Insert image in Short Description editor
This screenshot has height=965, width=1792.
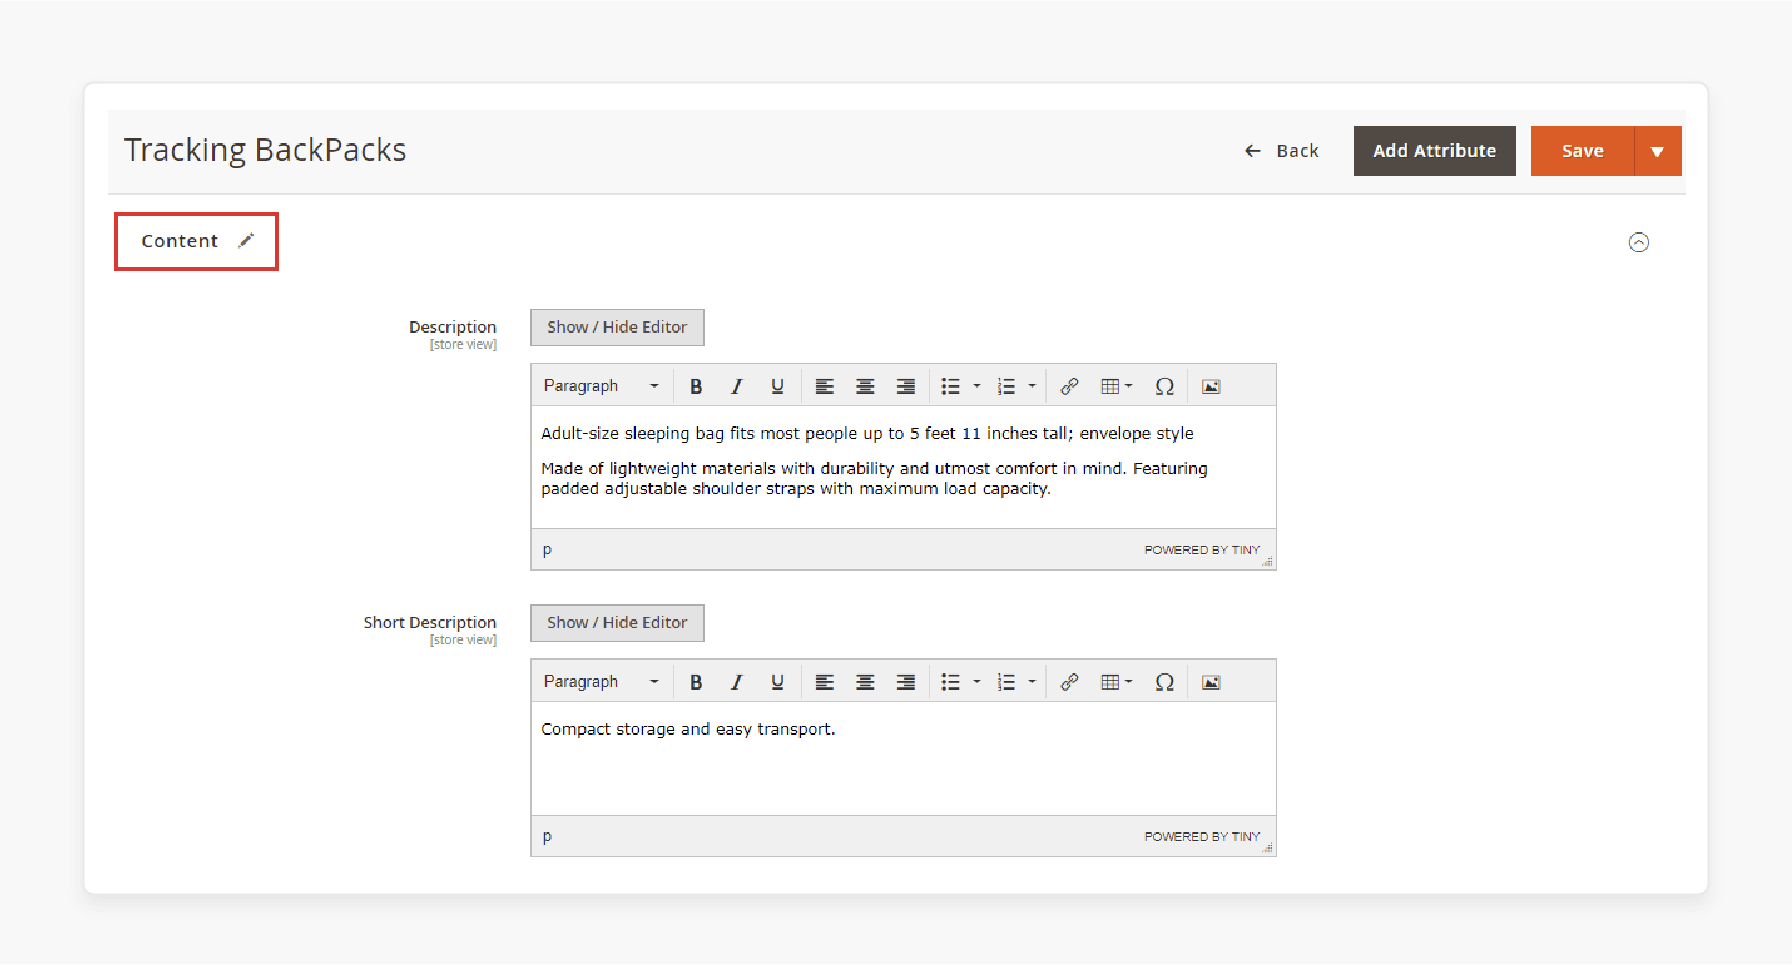[1211, 682]
